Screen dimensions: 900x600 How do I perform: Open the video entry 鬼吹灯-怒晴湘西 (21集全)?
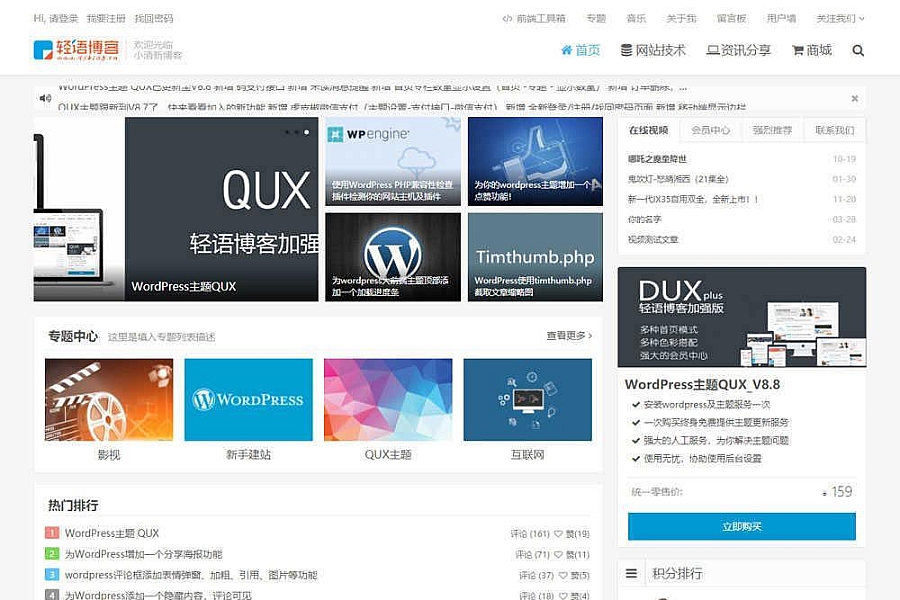(x=678, y=179)
